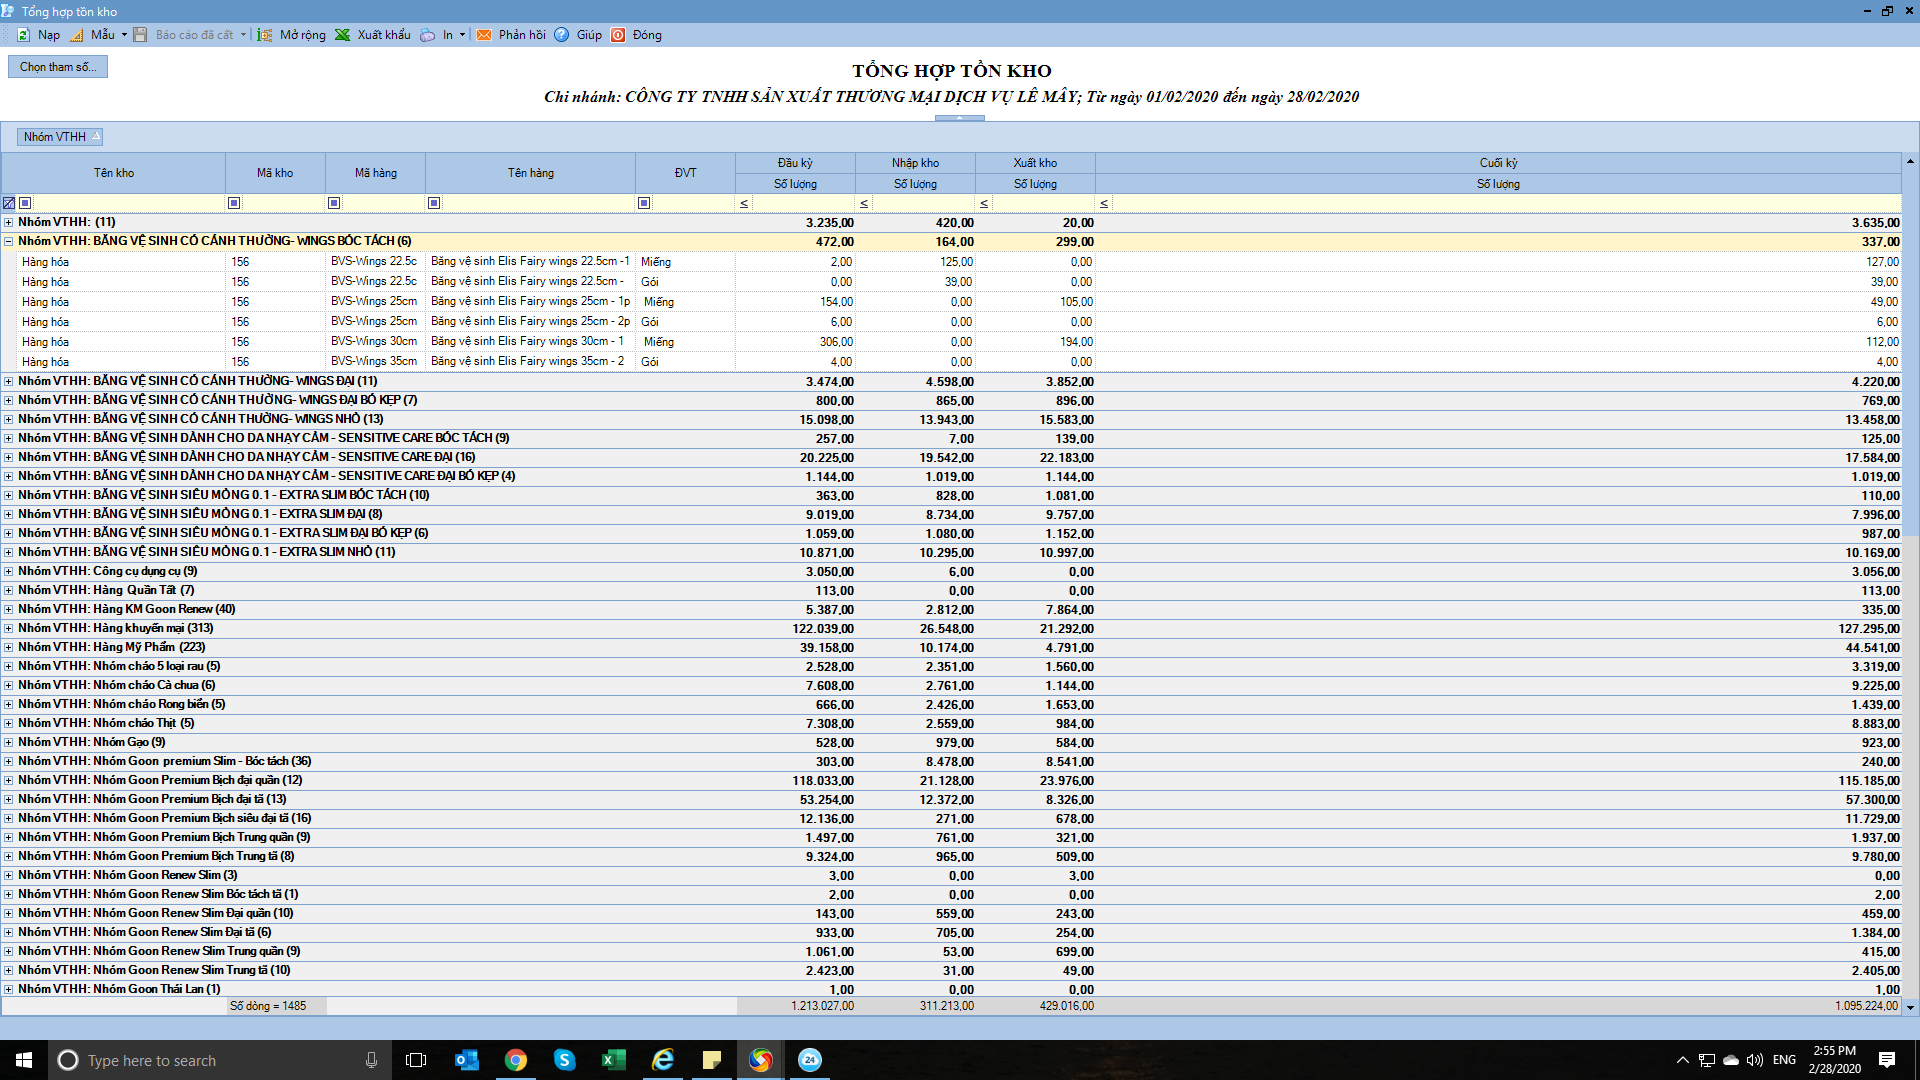Open Excel from the Windows taskbar

(613, 1060)
